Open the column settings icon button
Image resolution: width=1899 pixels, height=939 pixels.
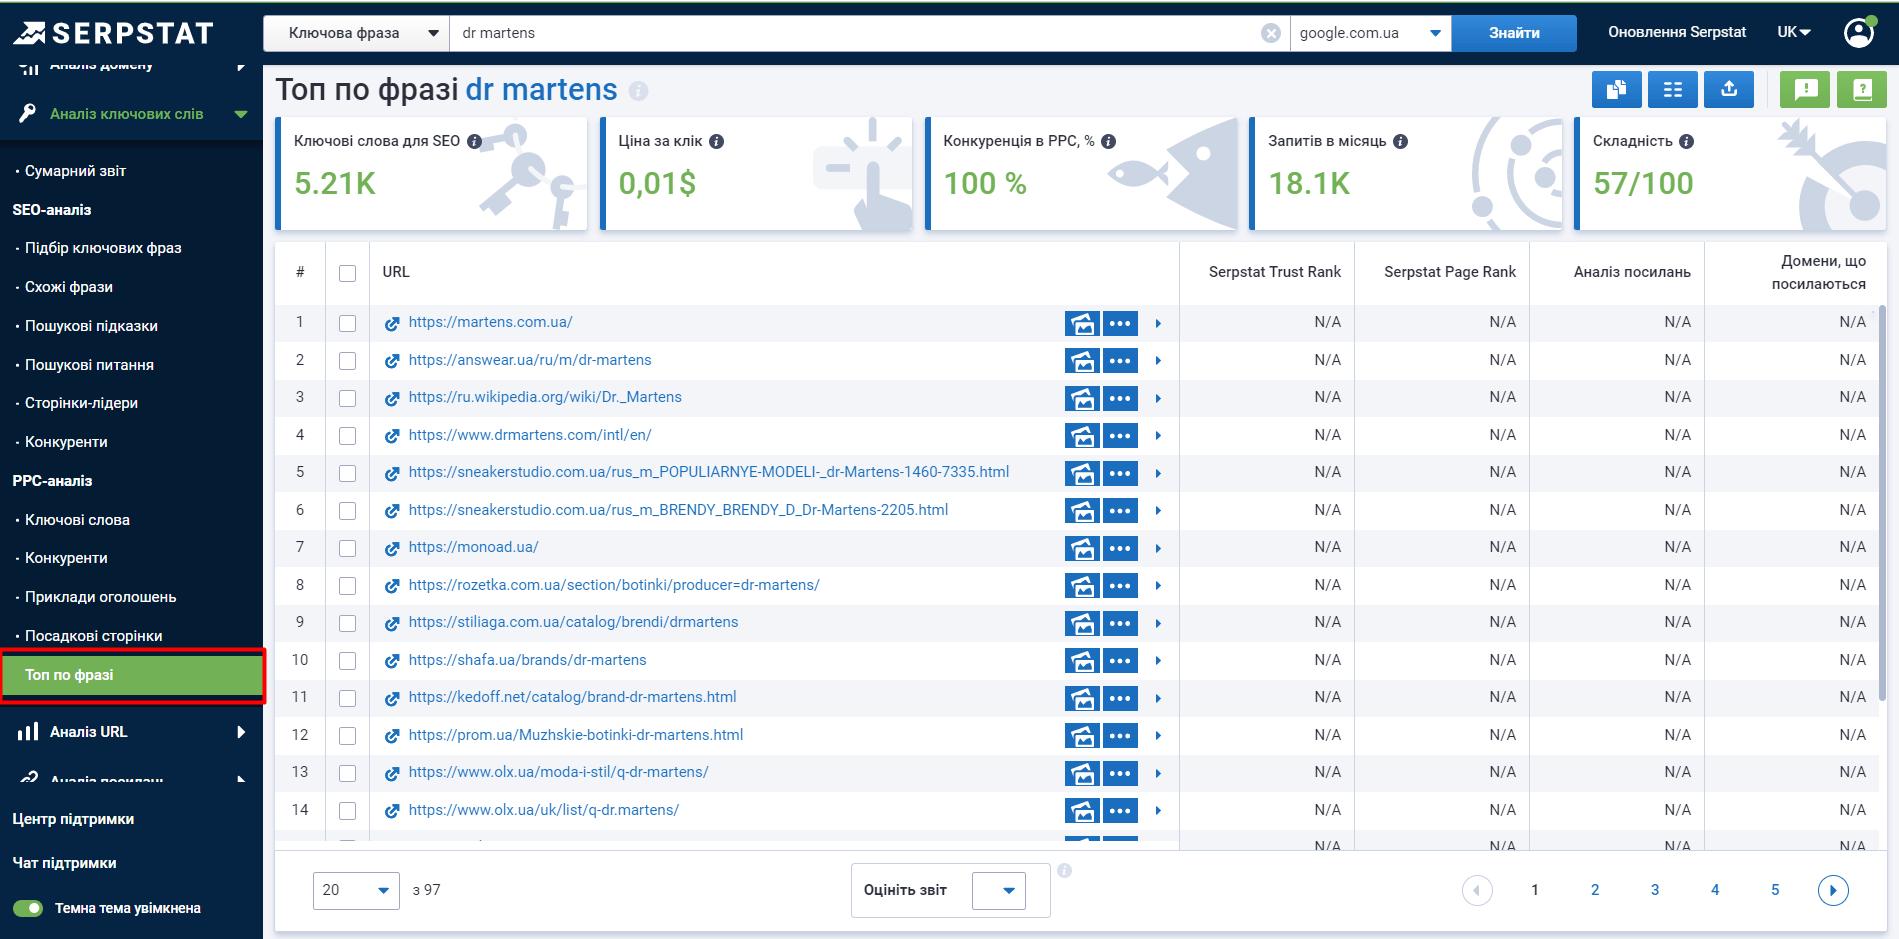pyautogui.click(x=1672, y=90)
